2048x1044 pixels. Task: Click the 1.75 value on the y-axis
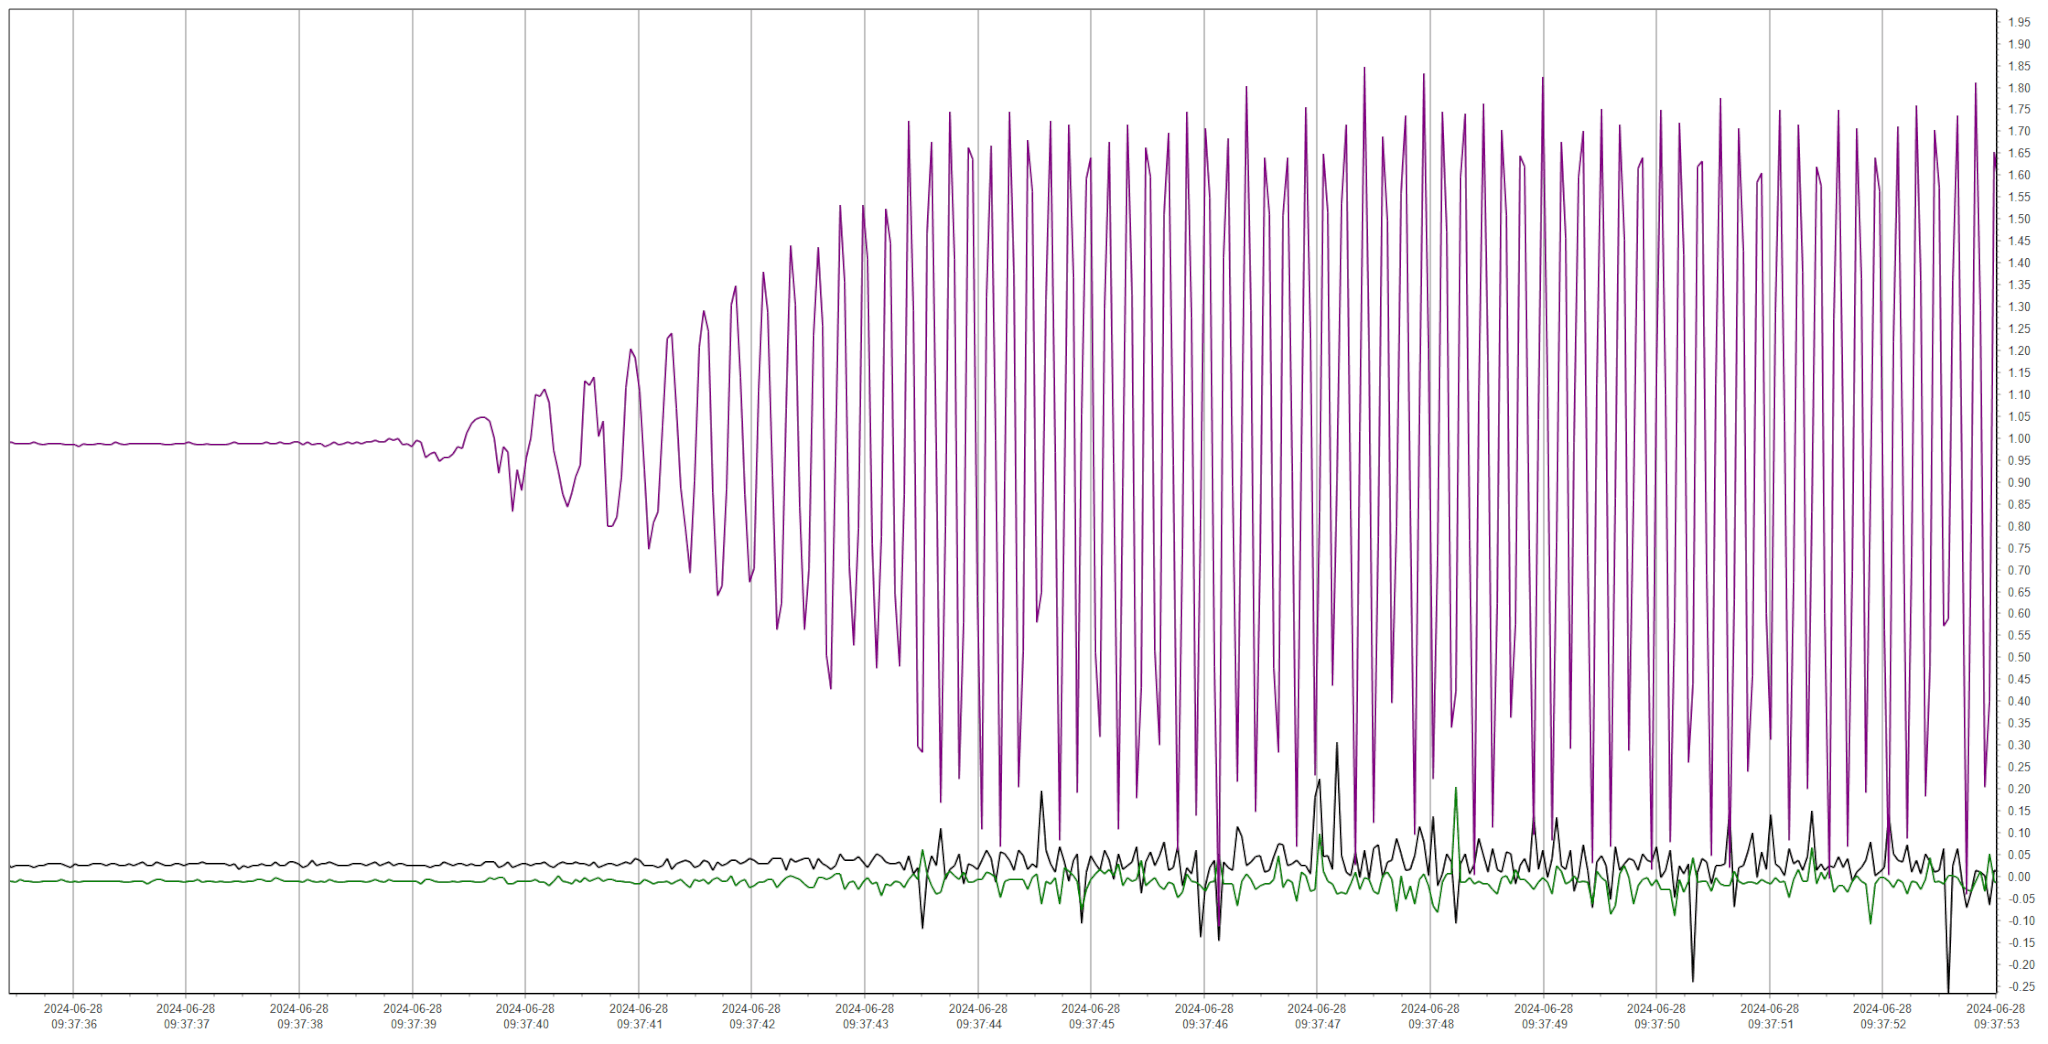[2019, 110]
